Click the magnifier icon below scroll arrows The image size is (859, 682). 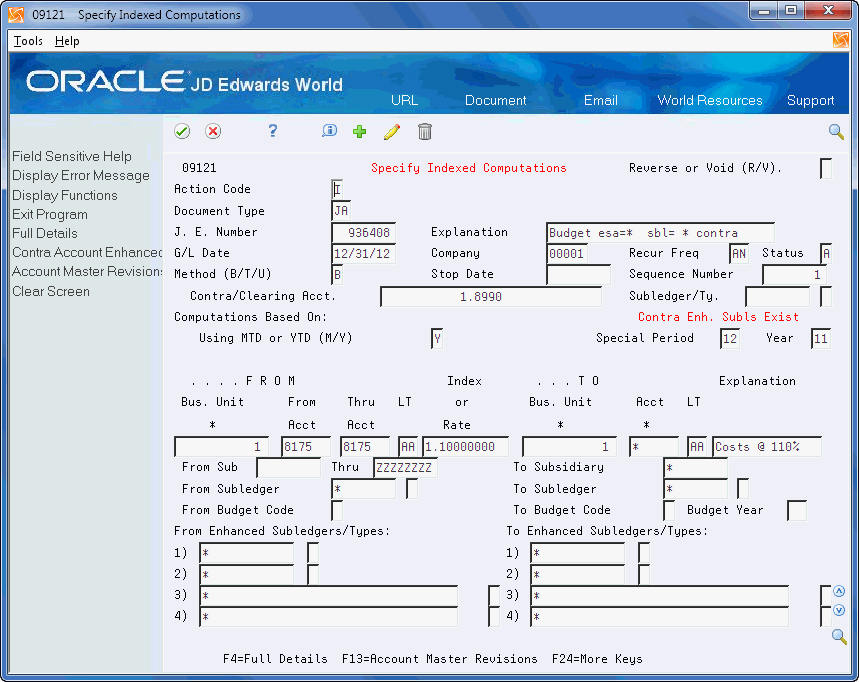pyautogui.click(x=839, y=636)
